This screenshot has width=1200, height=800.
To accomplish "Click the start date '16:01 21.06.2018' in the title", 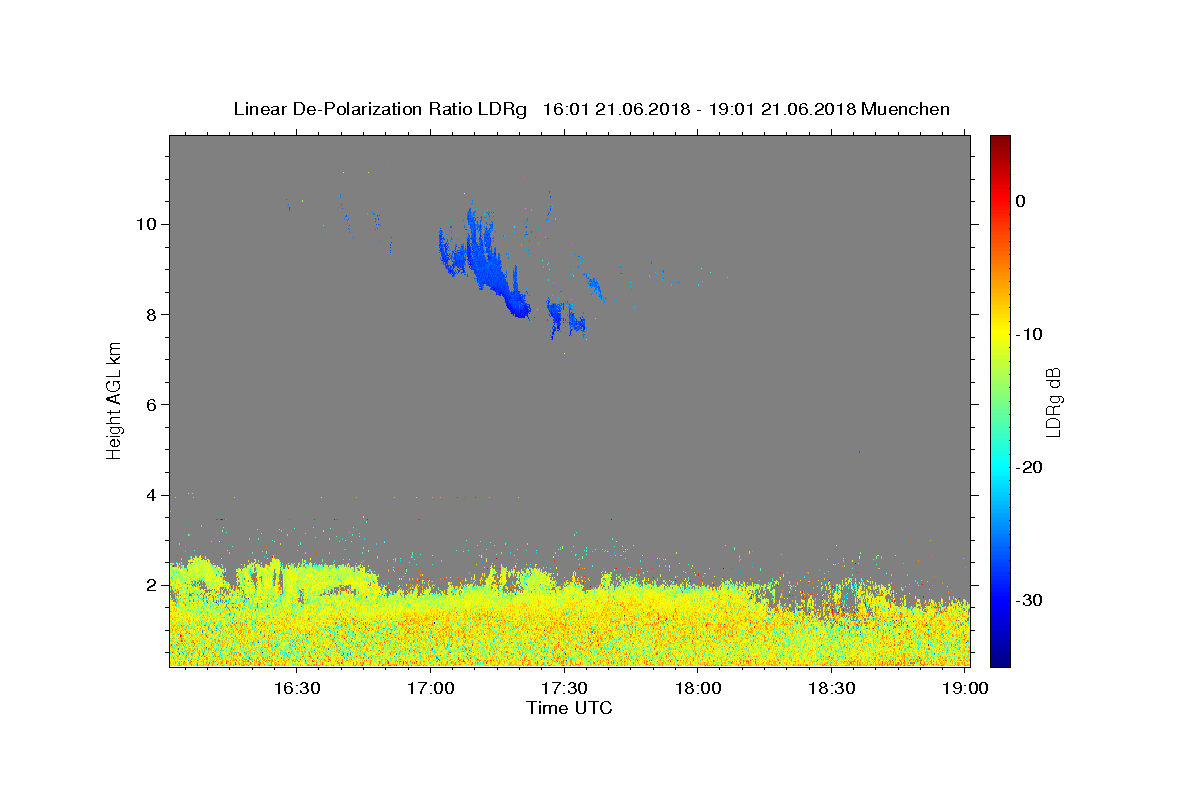I will (x=614, y=109).
